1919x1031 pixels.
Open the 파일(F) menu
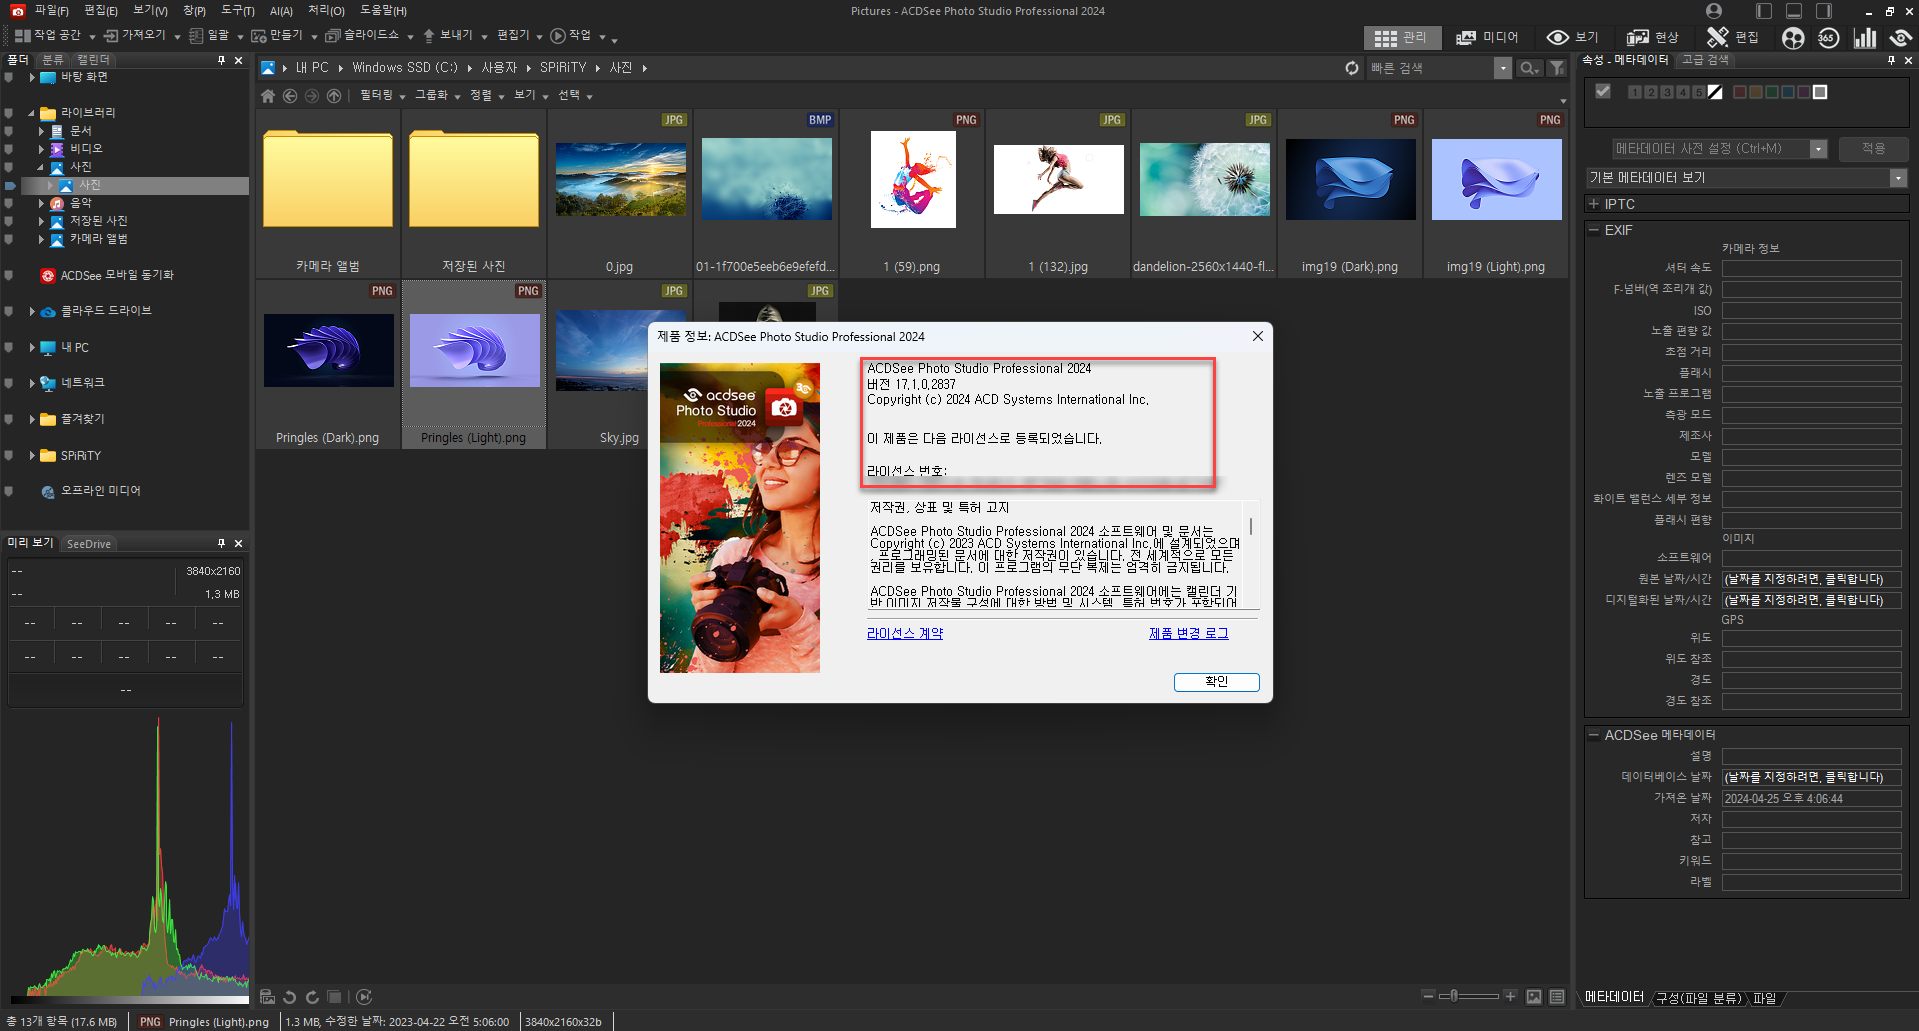(51, 11)
